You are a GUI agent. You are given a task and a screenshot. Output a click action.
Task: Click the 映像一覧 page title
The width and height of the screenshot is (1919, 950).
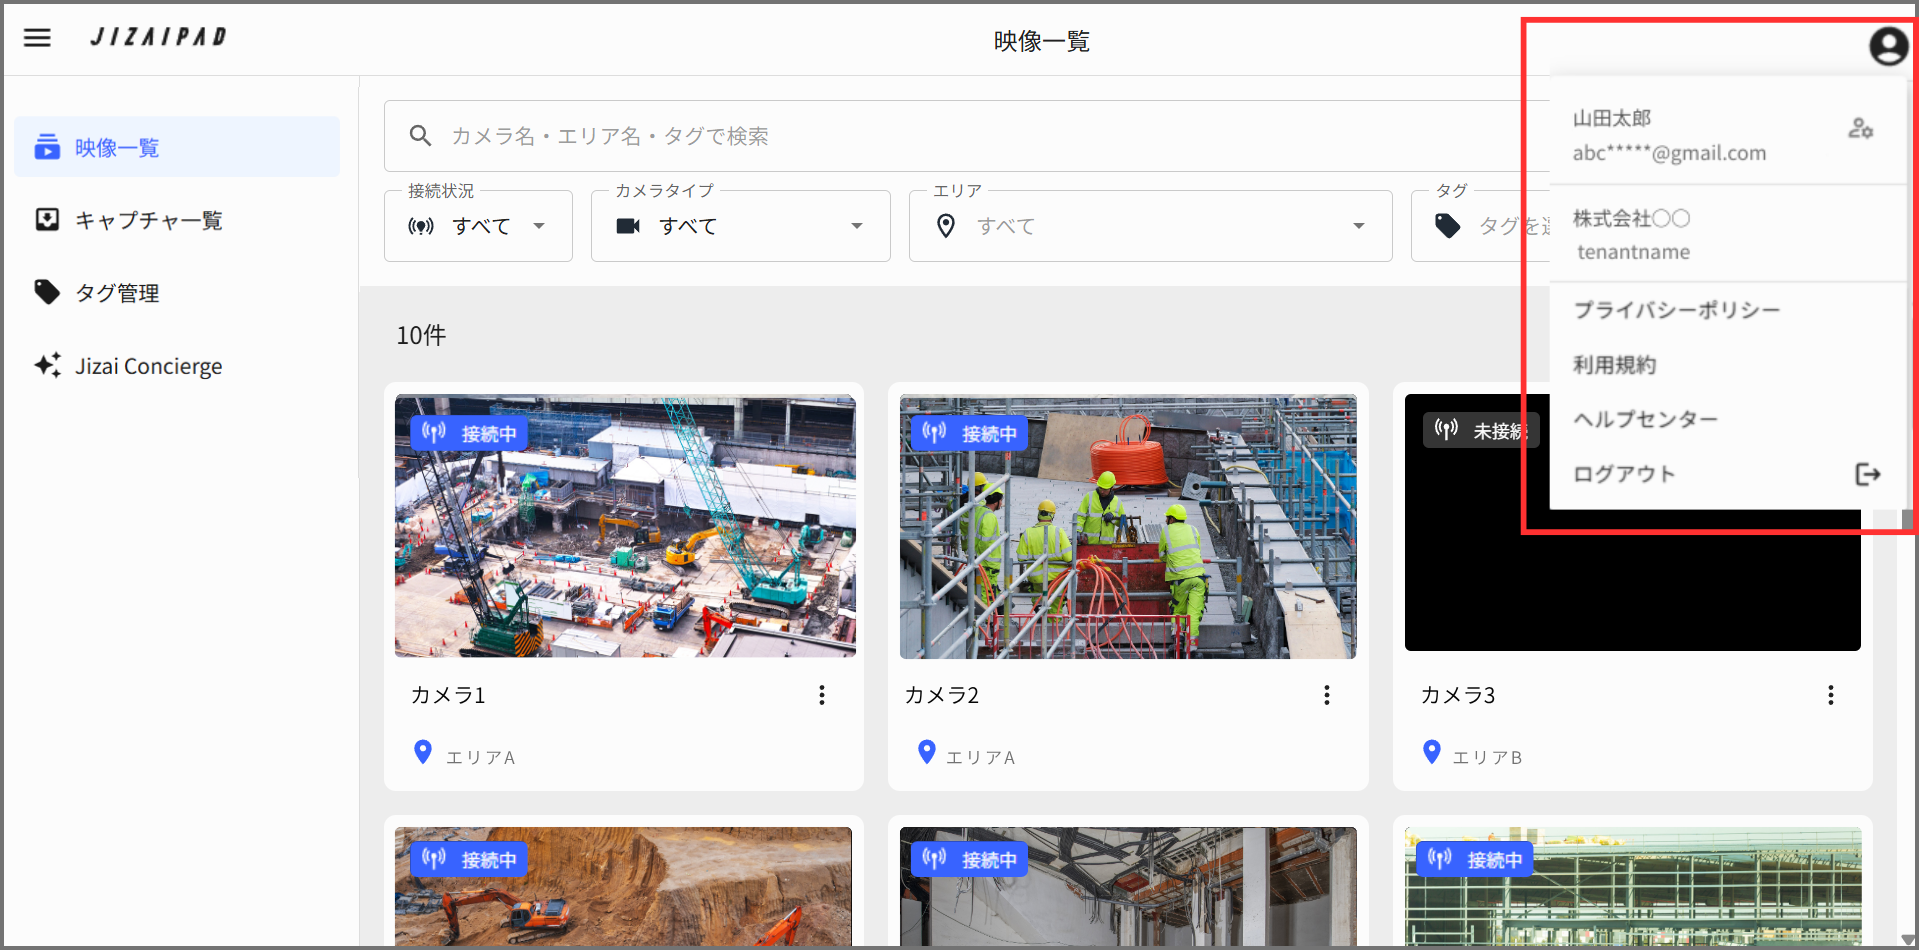pos(1042,41)
